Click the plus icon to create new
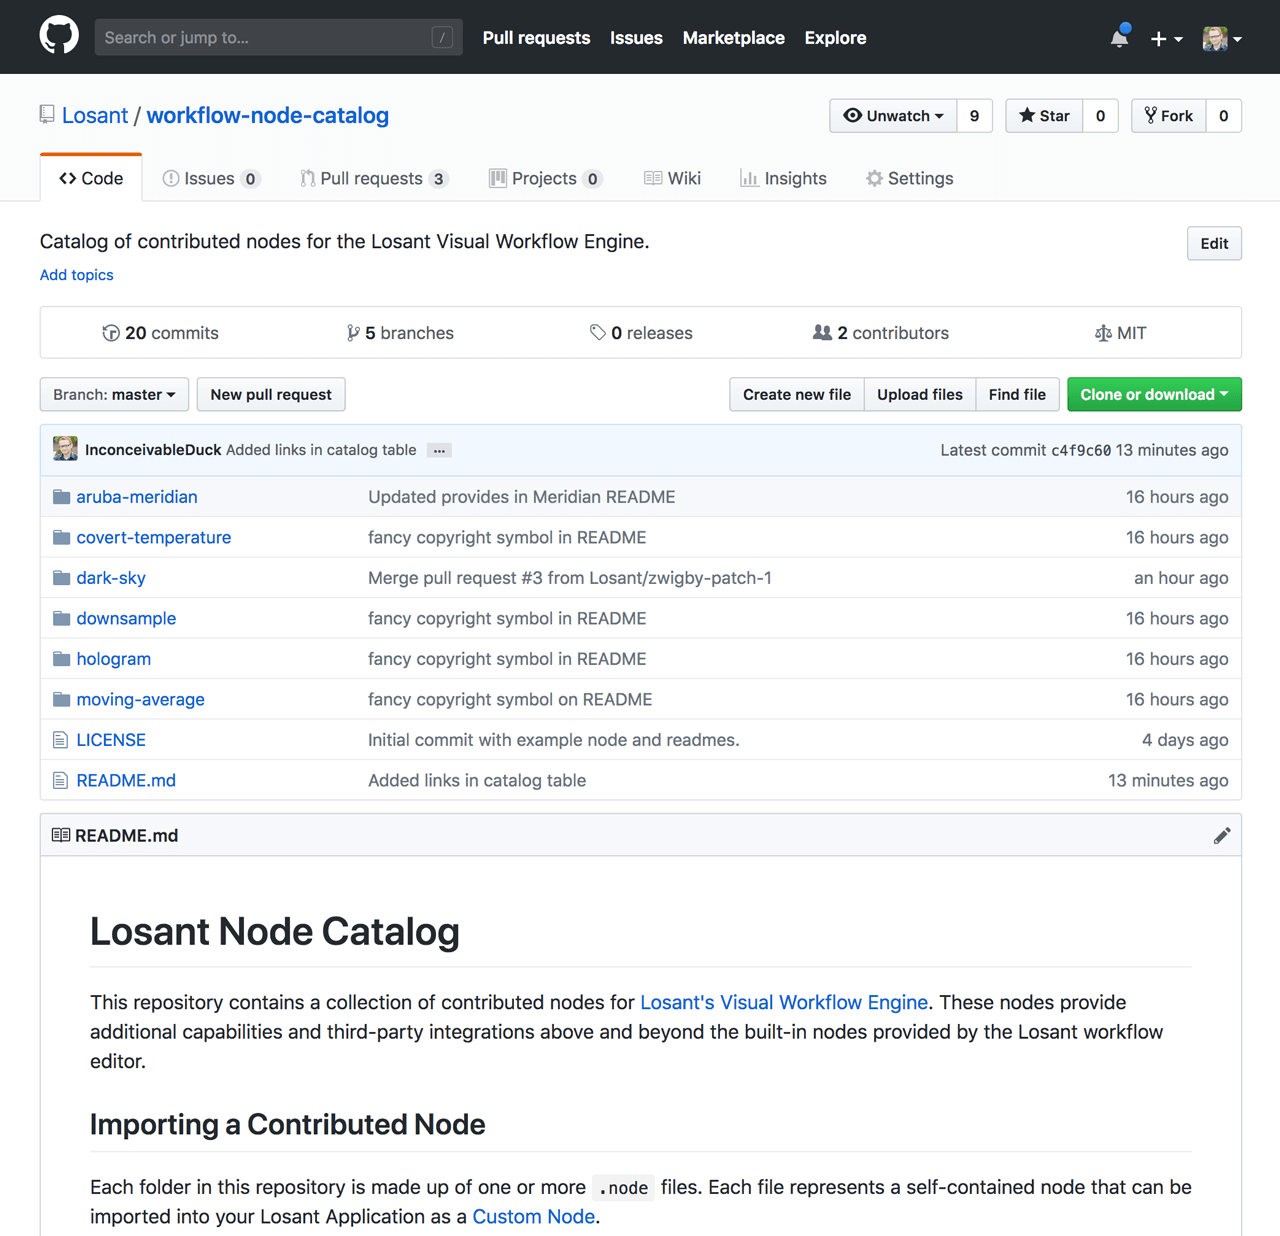 point(1159,38)
